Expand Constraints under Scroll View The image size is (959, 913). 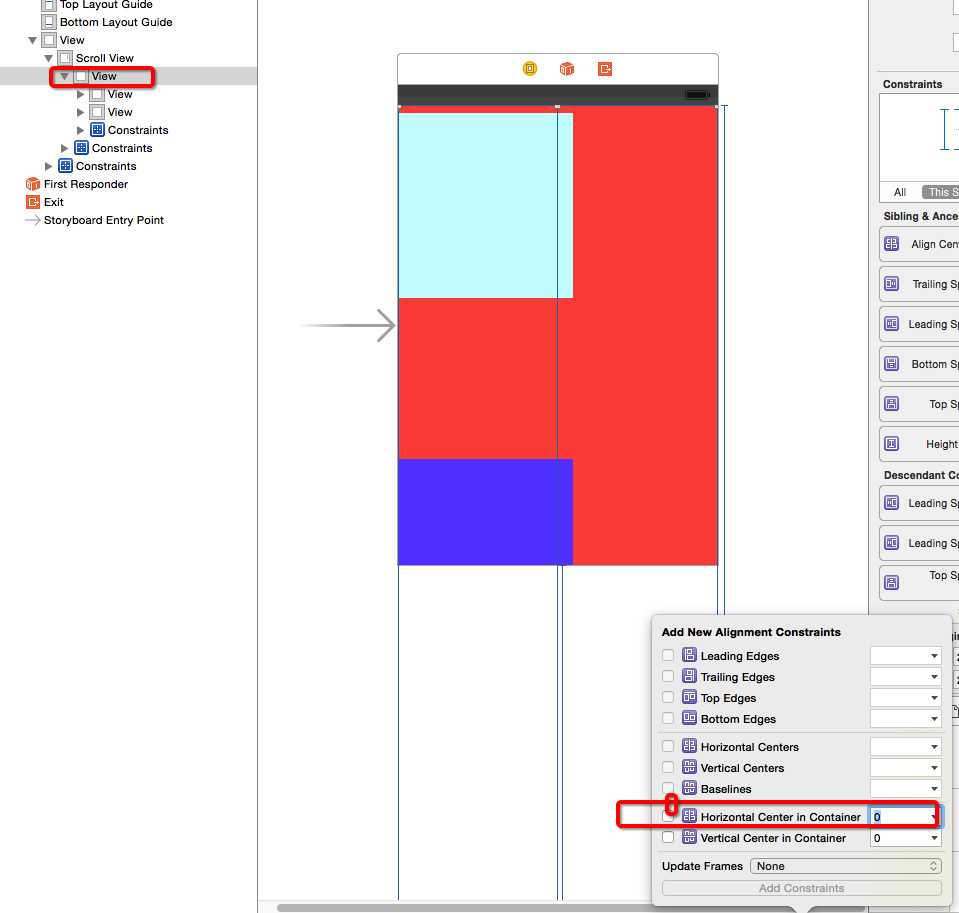pos(64,148)
